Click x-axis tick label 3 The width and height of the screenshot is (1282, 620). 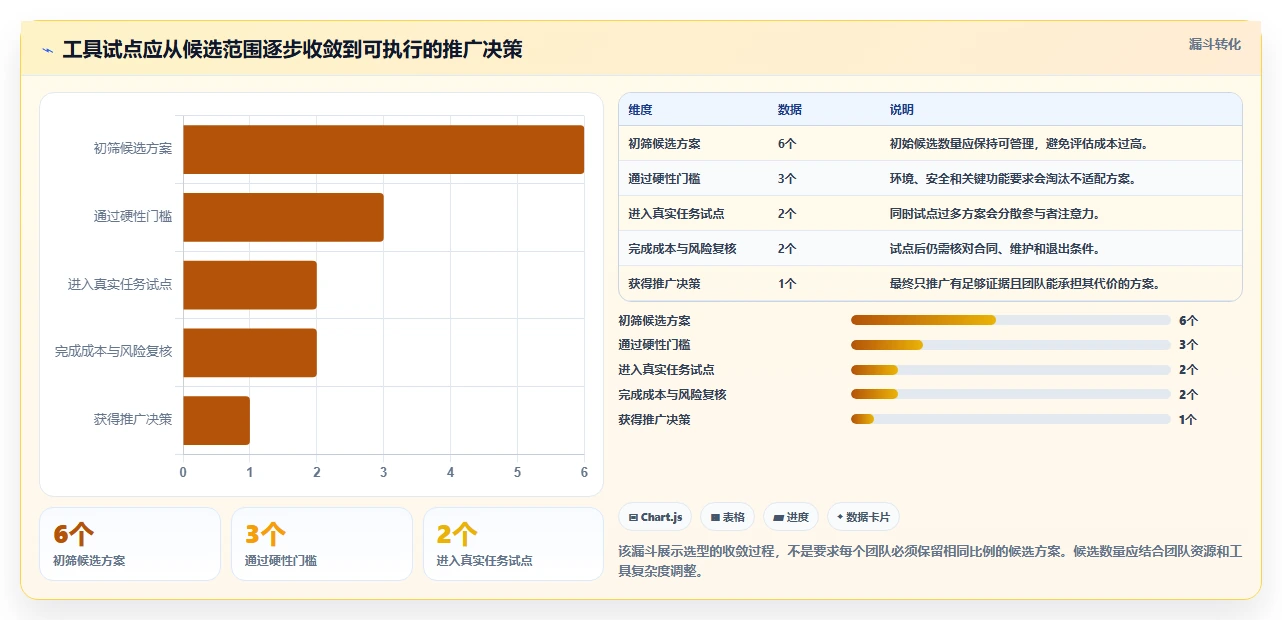(383, 472)
